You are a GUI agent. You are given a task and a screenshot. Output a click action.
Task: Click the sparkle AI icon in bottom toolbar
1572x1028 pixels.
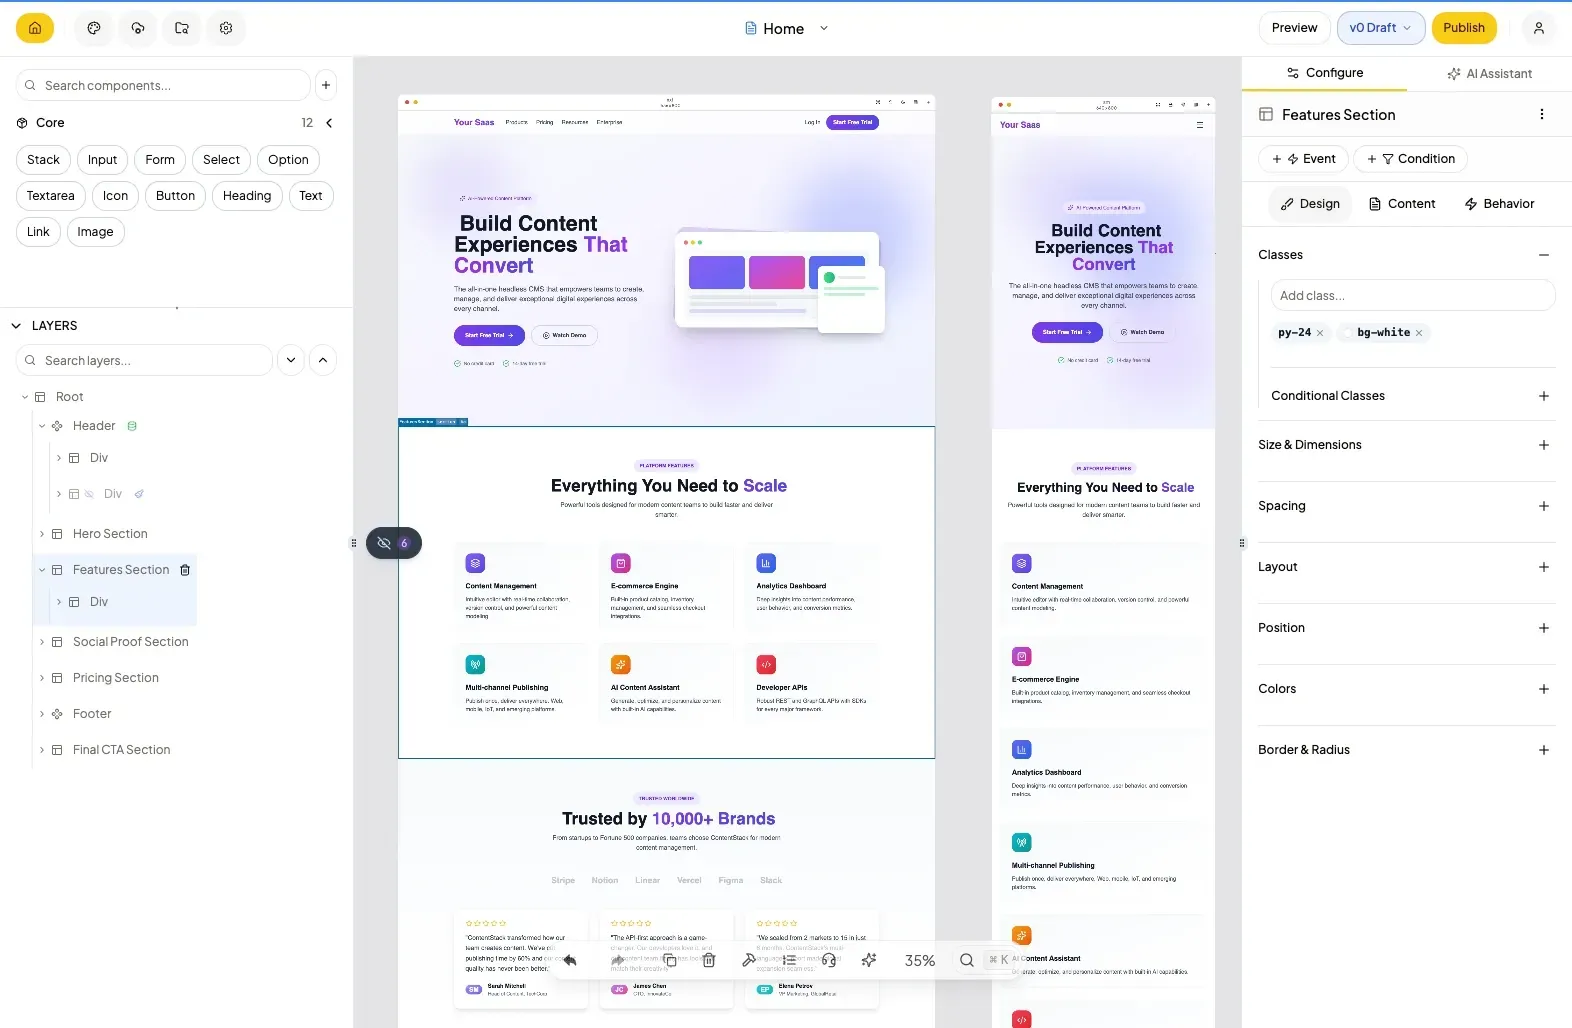(x=869, y=960)
